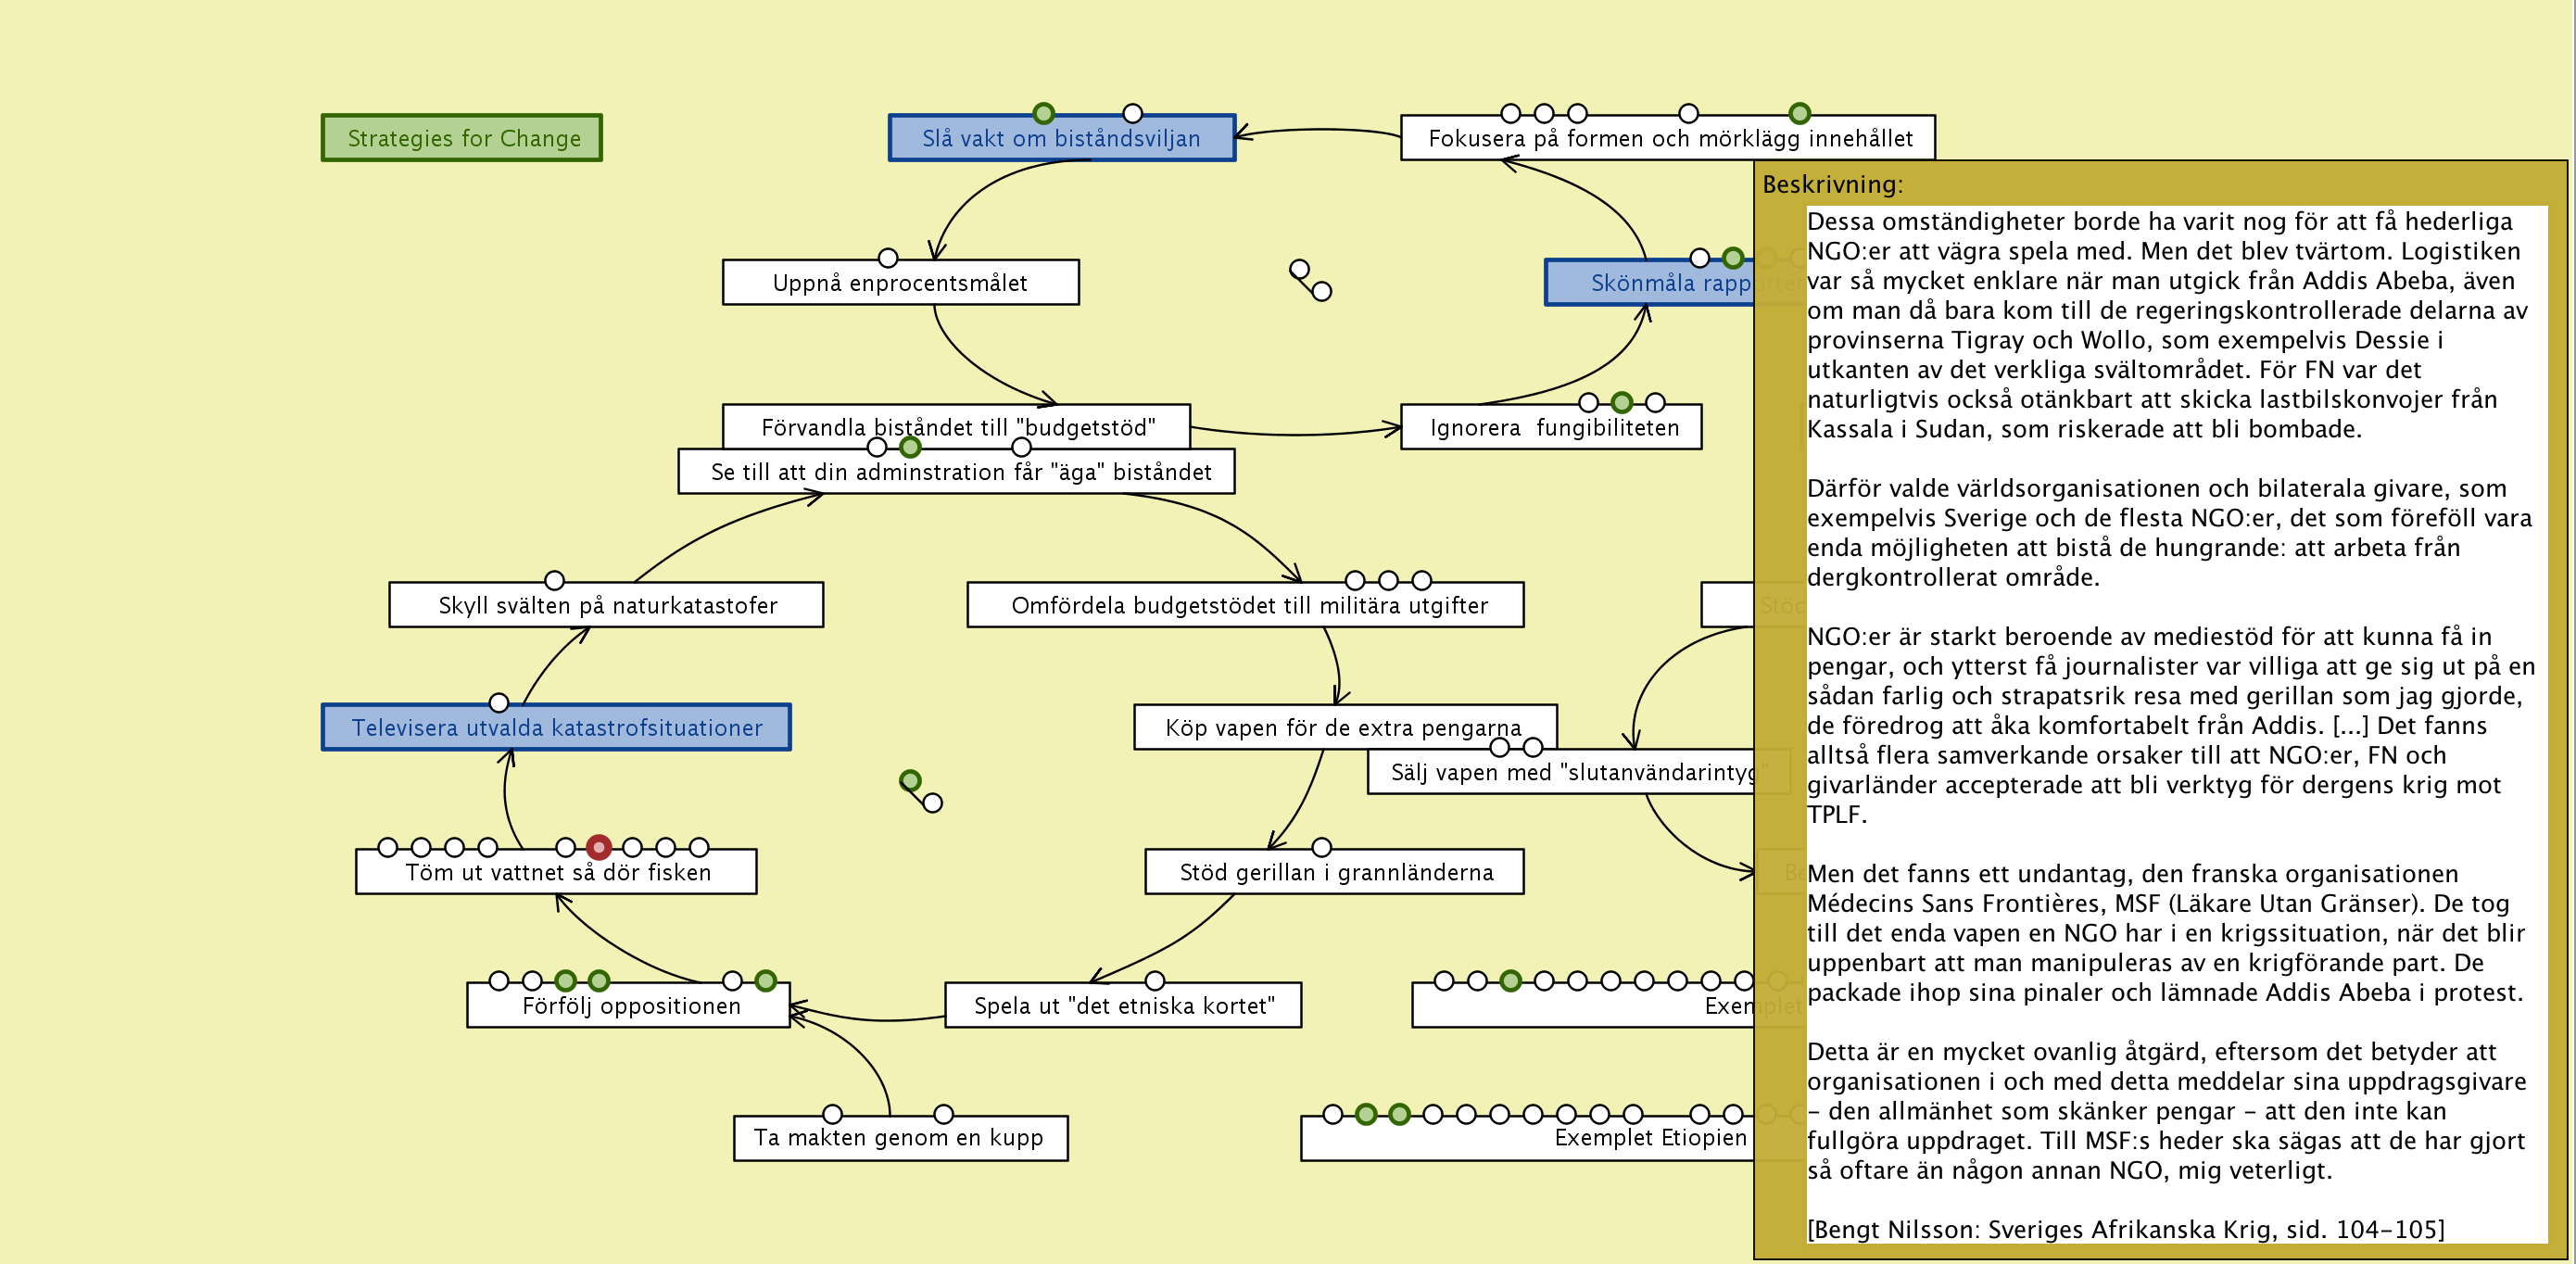
Task: Click circle atop "Televisera utvalda katastrofsituationer" node
Action: pos(498,702)
